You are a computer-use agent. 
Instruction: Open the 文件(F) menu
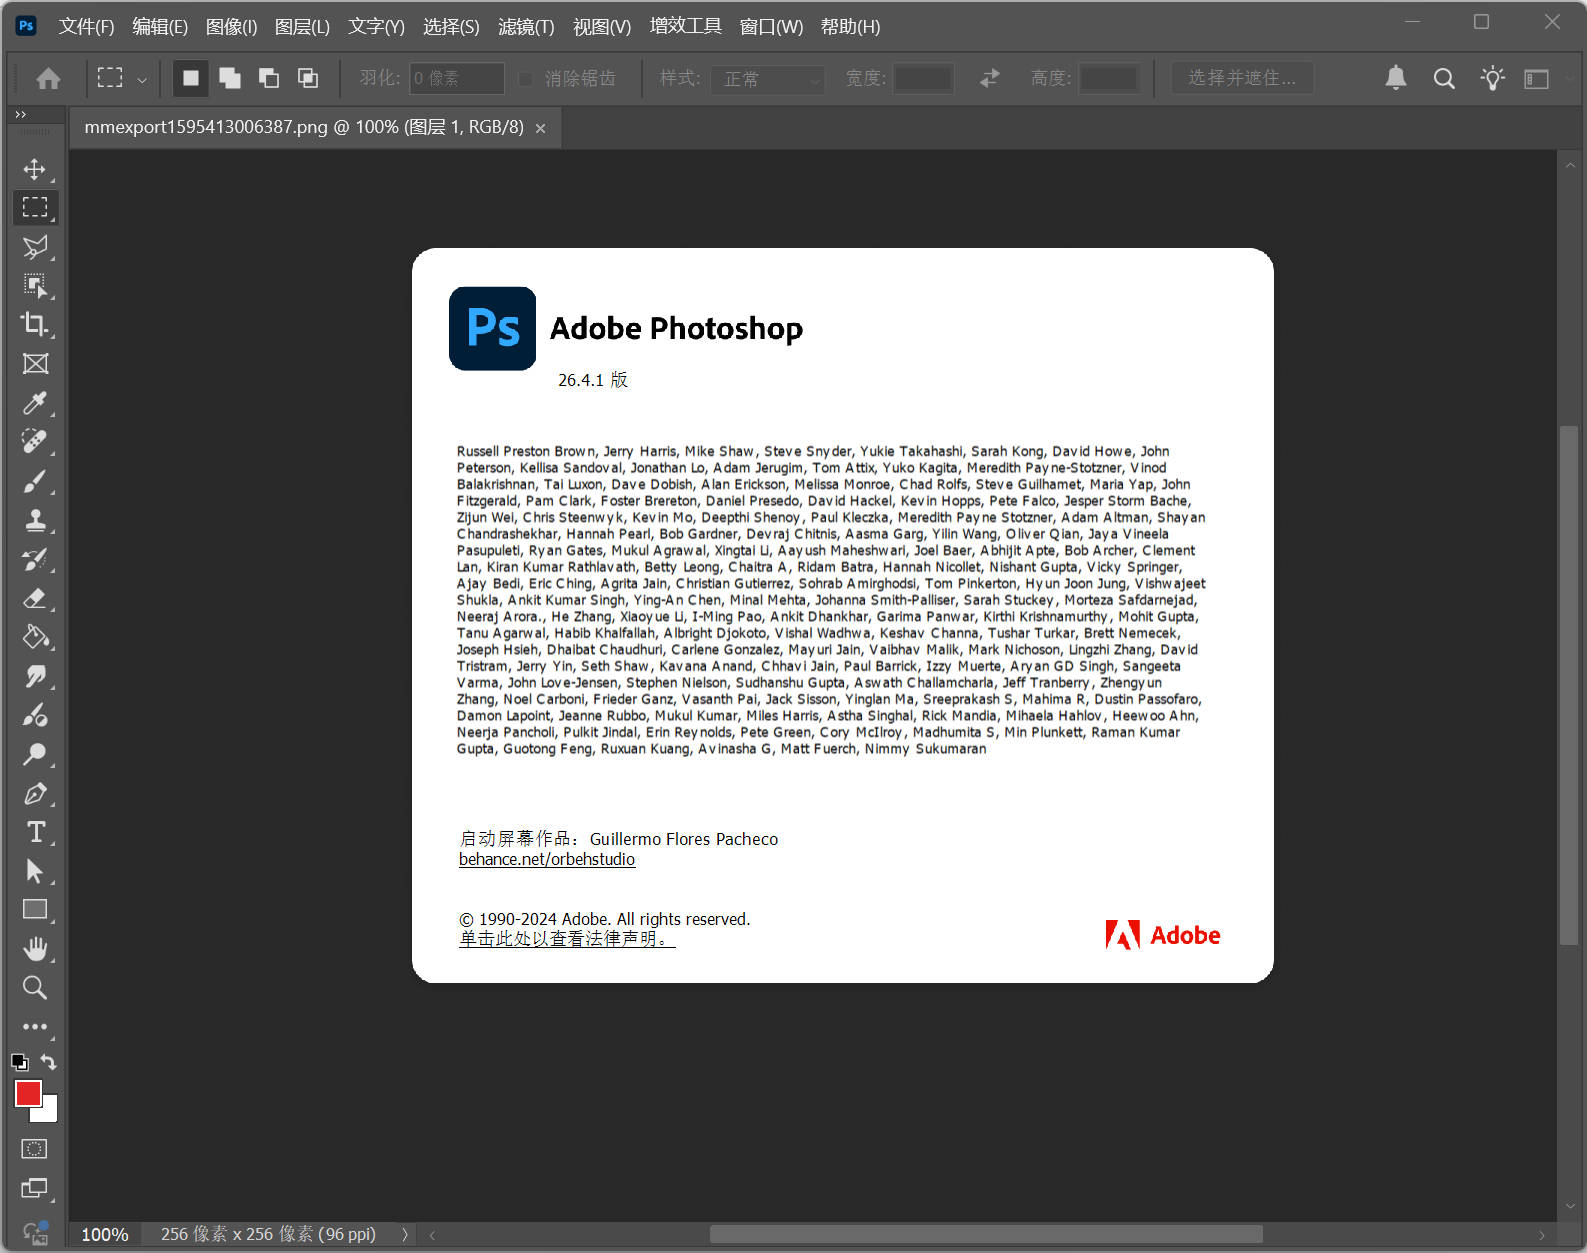(86, 27)
